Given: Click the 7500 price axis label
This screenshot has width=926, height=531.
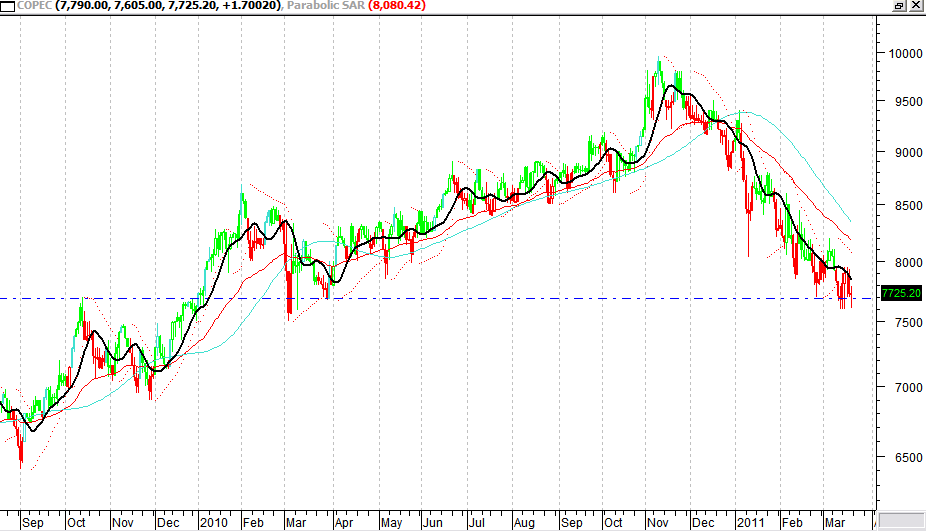Looking at the screenshot, I should pos(908,322).
